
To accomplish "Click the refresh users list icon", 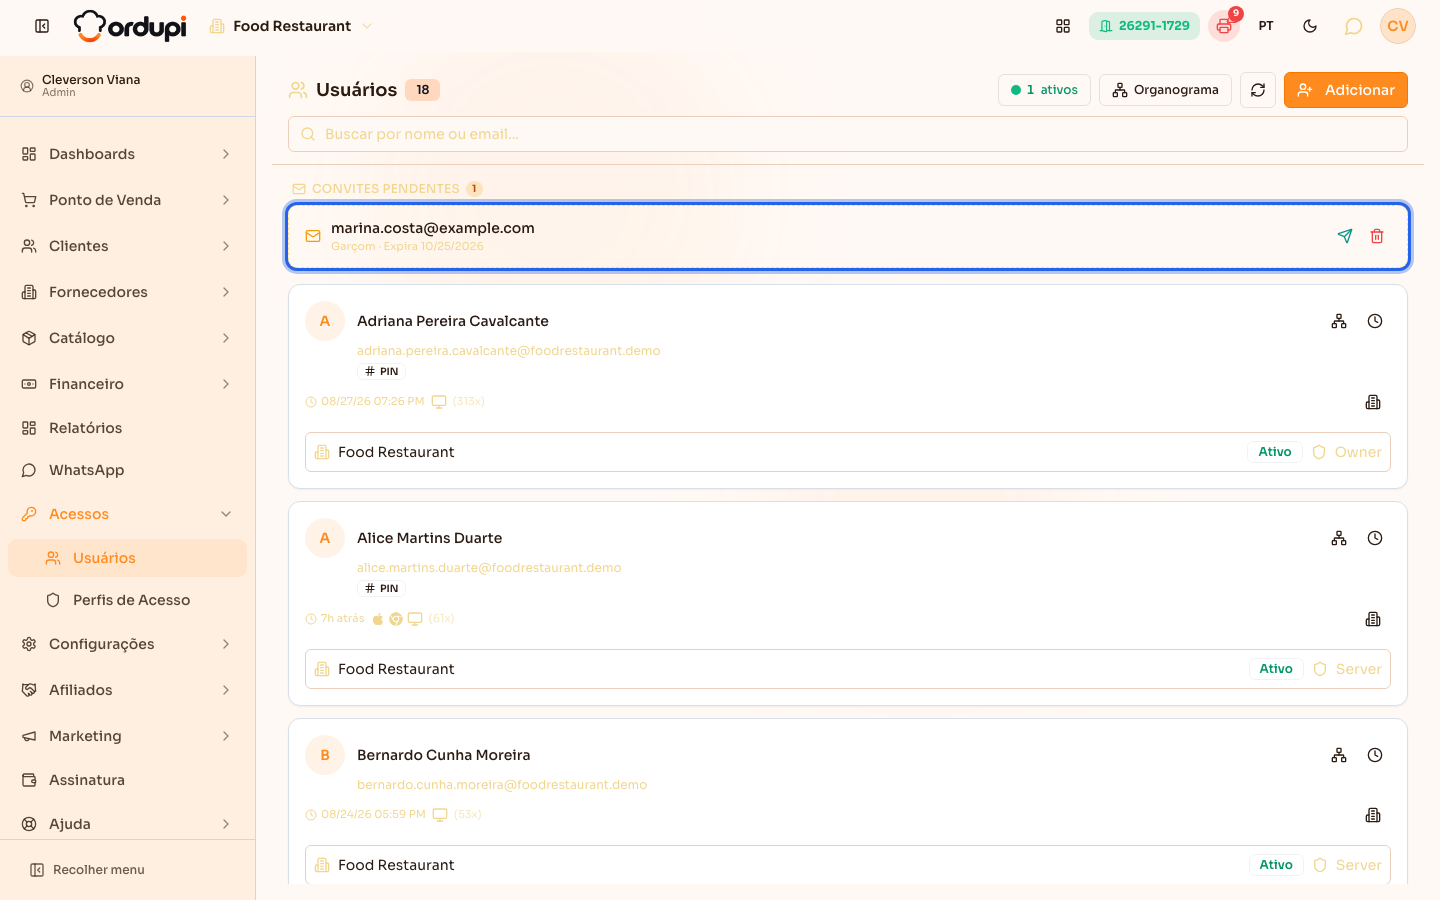I will [1258, 90].
